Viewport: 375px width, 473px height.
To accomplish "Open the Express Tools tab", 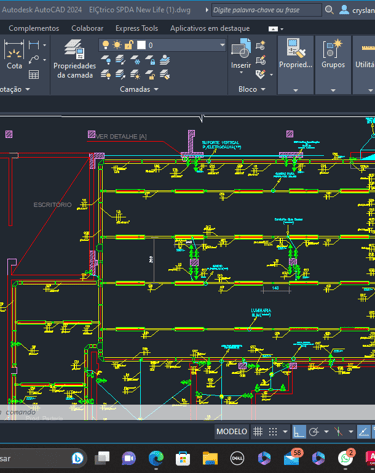I will coord(137,28).
